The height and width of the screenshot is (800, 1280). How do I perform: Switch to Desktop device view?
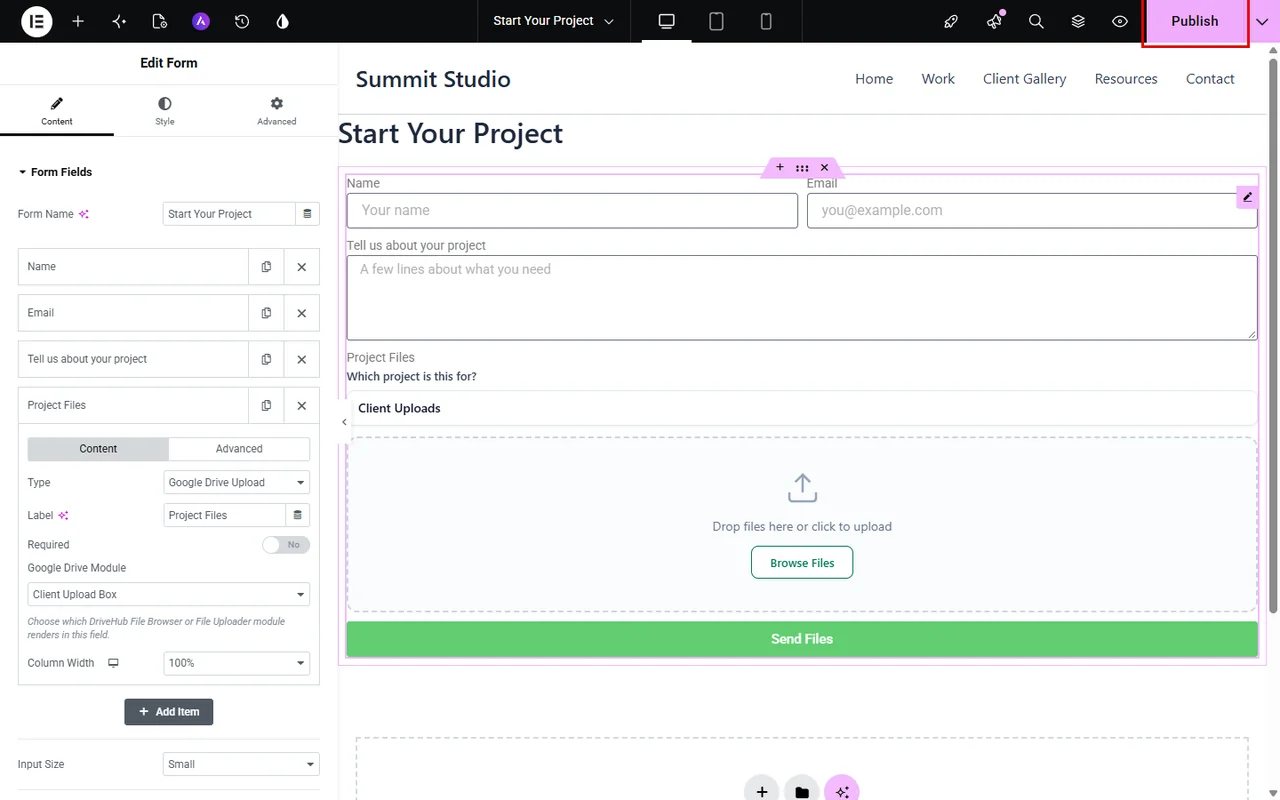[x=667, y=21]
